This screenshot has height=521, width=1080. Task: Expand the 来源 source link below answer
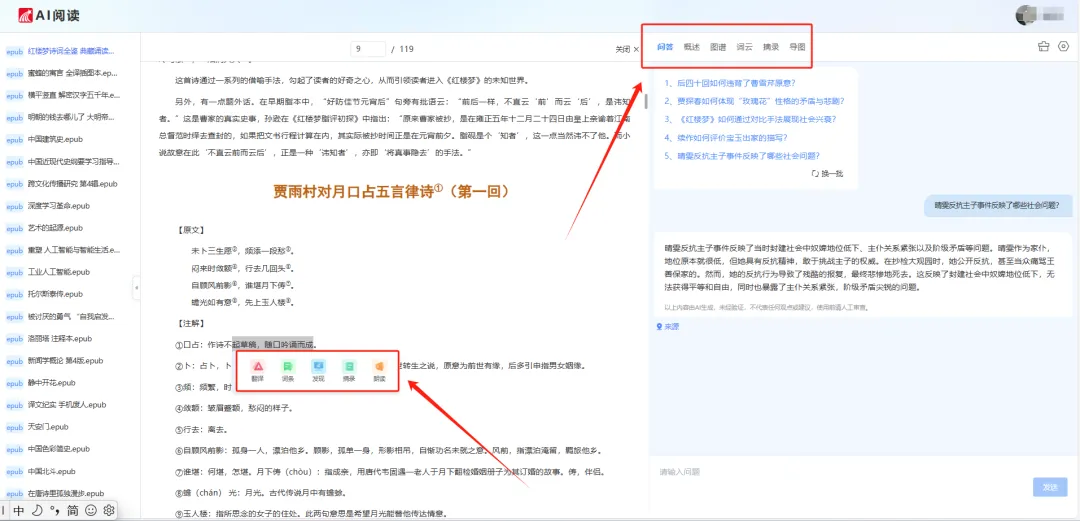click(x=667, y=327)
